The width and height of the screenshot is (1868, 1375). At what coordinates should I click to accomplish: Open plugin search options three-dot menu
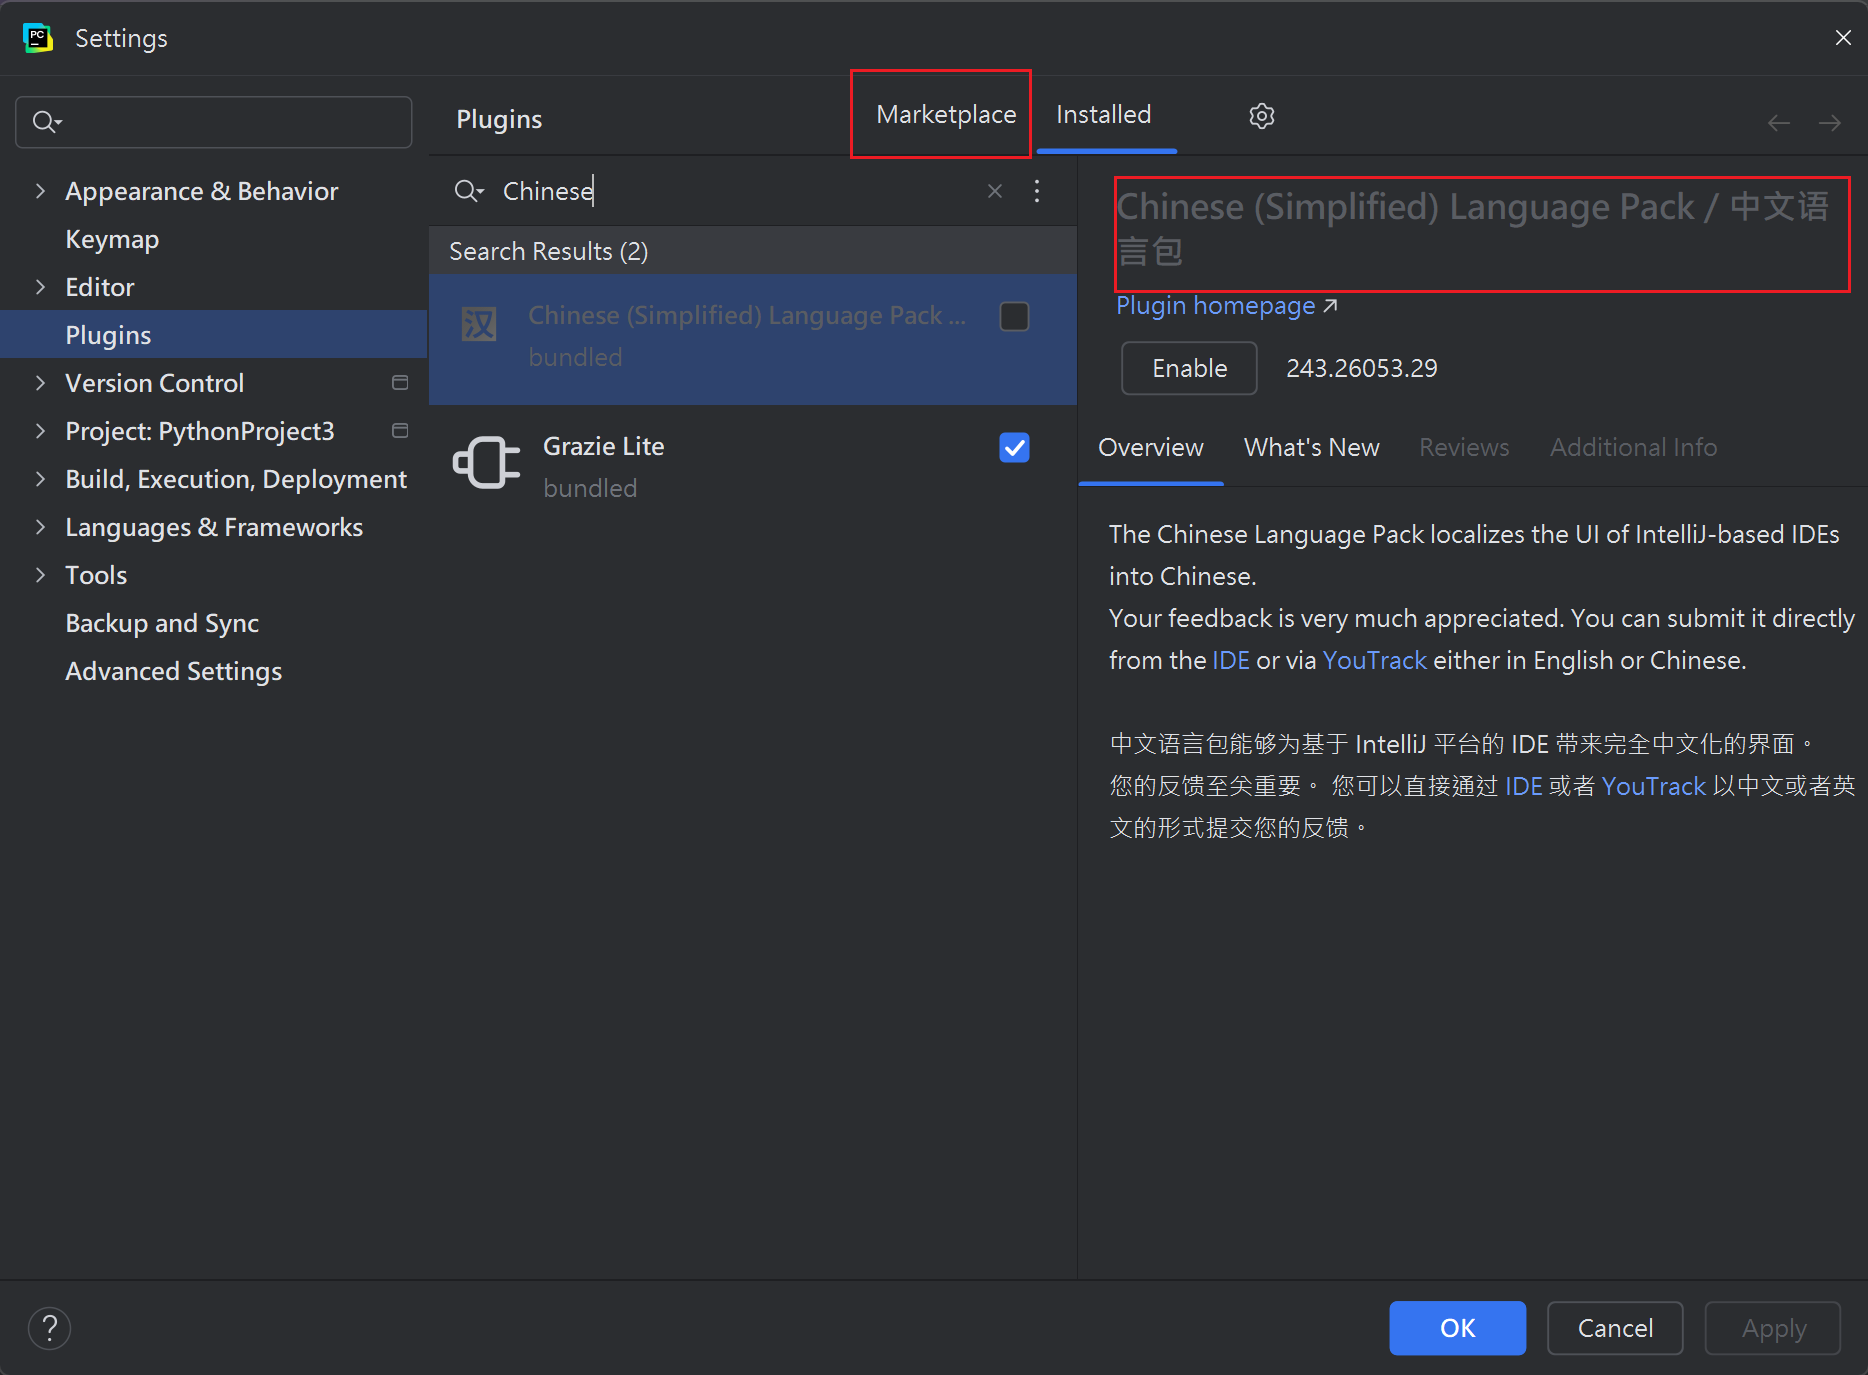(x=1037, y=191)
